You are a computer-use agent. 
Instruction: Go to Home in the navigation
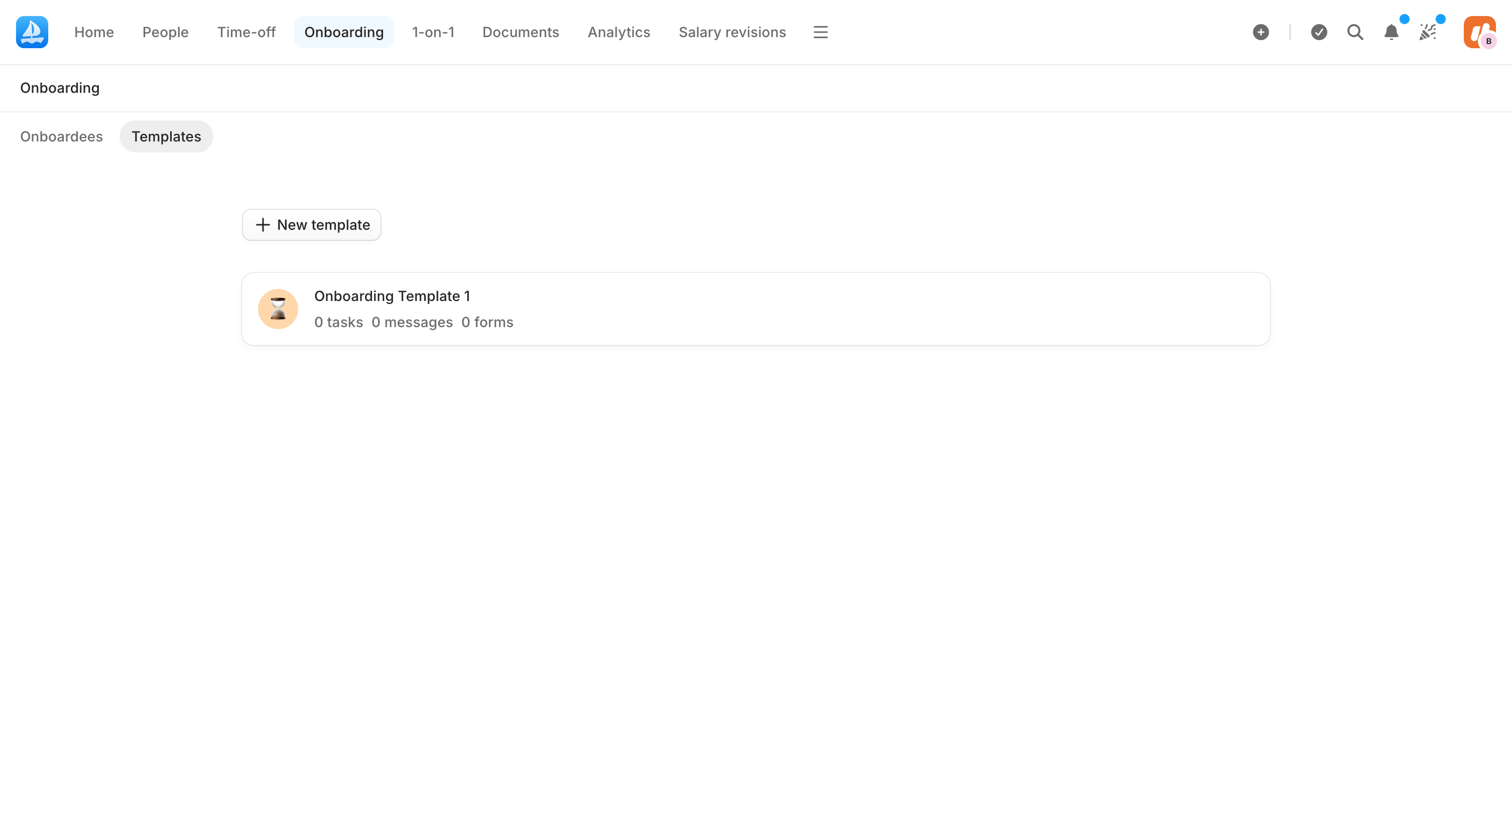(x=94, y=32)
